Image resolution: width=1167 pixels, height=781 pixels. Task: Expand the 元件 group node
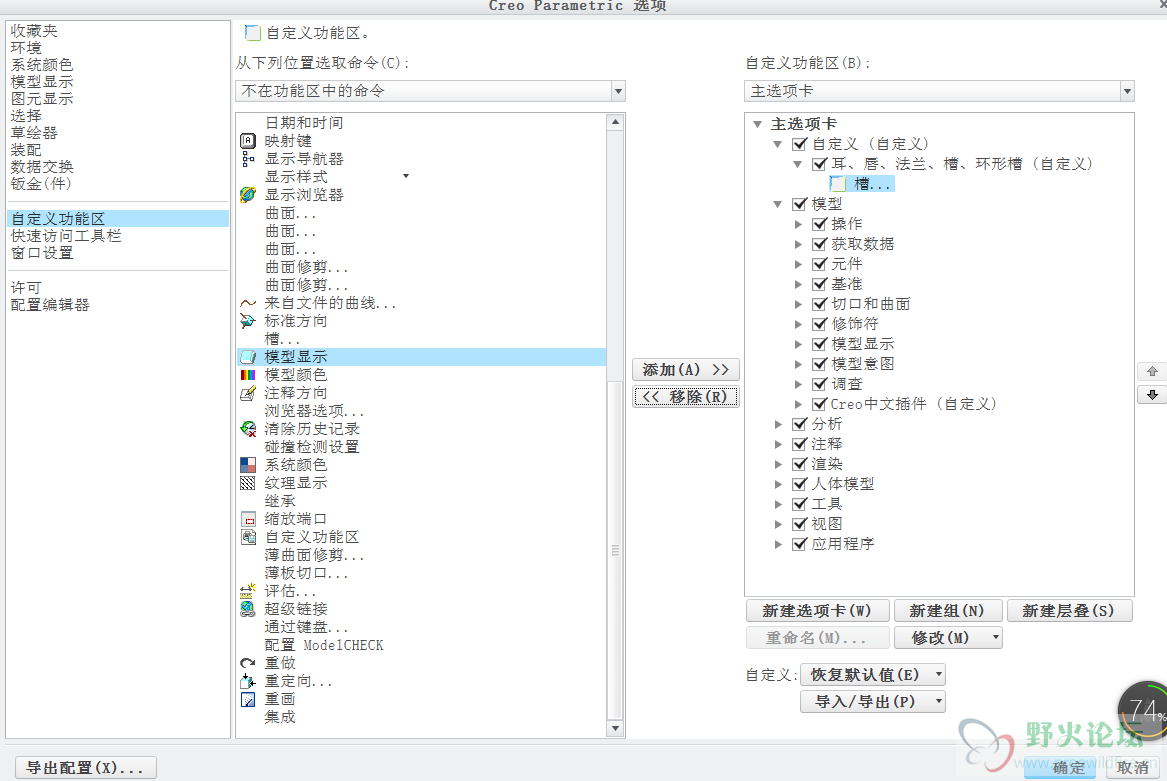[x=798, y=264]
